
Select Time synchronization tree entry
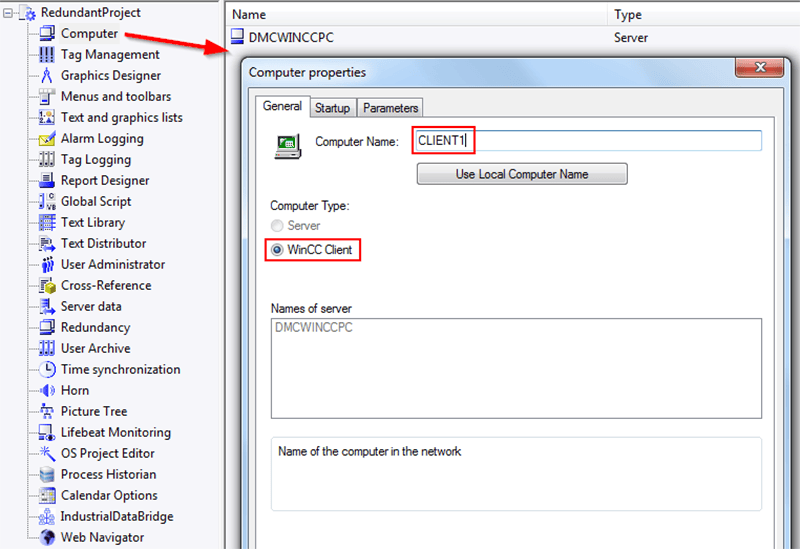(120, 369)
